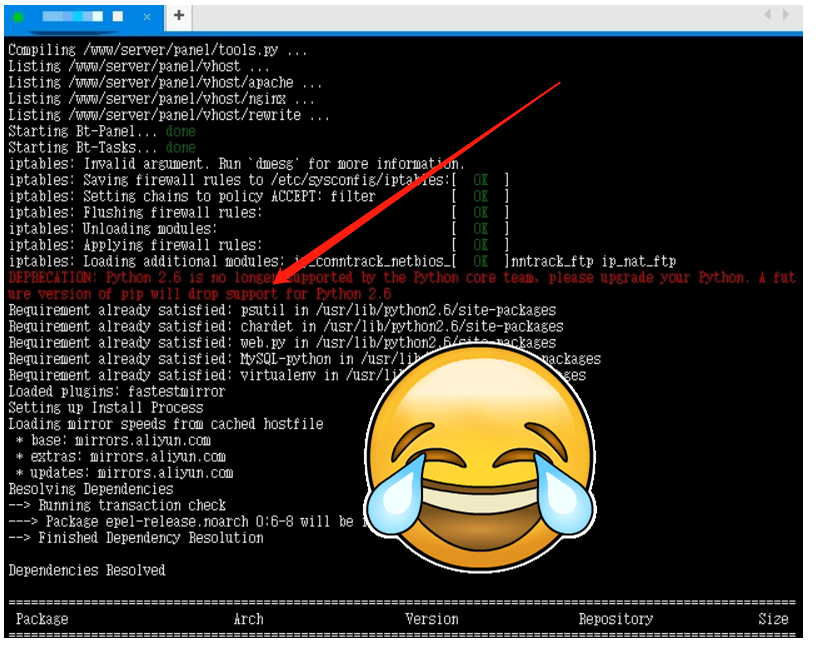Screen dimensions: 823x652
Task: Click the Package epel-release.noarch line
Action: tap(188, 522)
